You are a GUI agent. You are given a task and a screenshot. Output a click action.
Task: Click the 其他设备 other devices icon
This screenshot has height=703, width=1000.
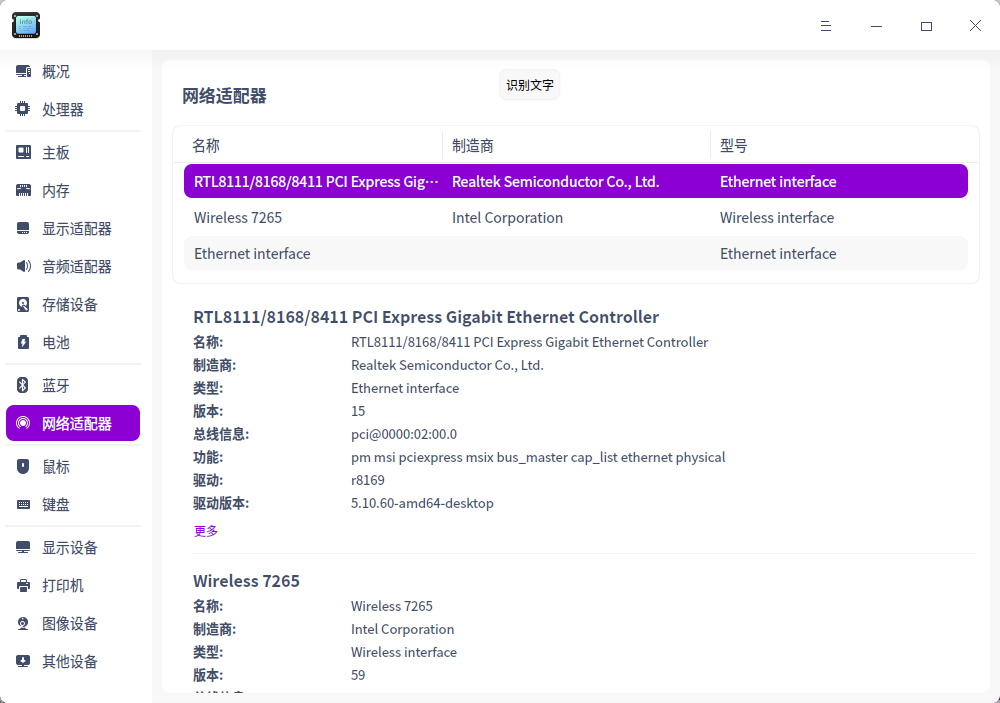pyautogui.click(x=24, y=661)
